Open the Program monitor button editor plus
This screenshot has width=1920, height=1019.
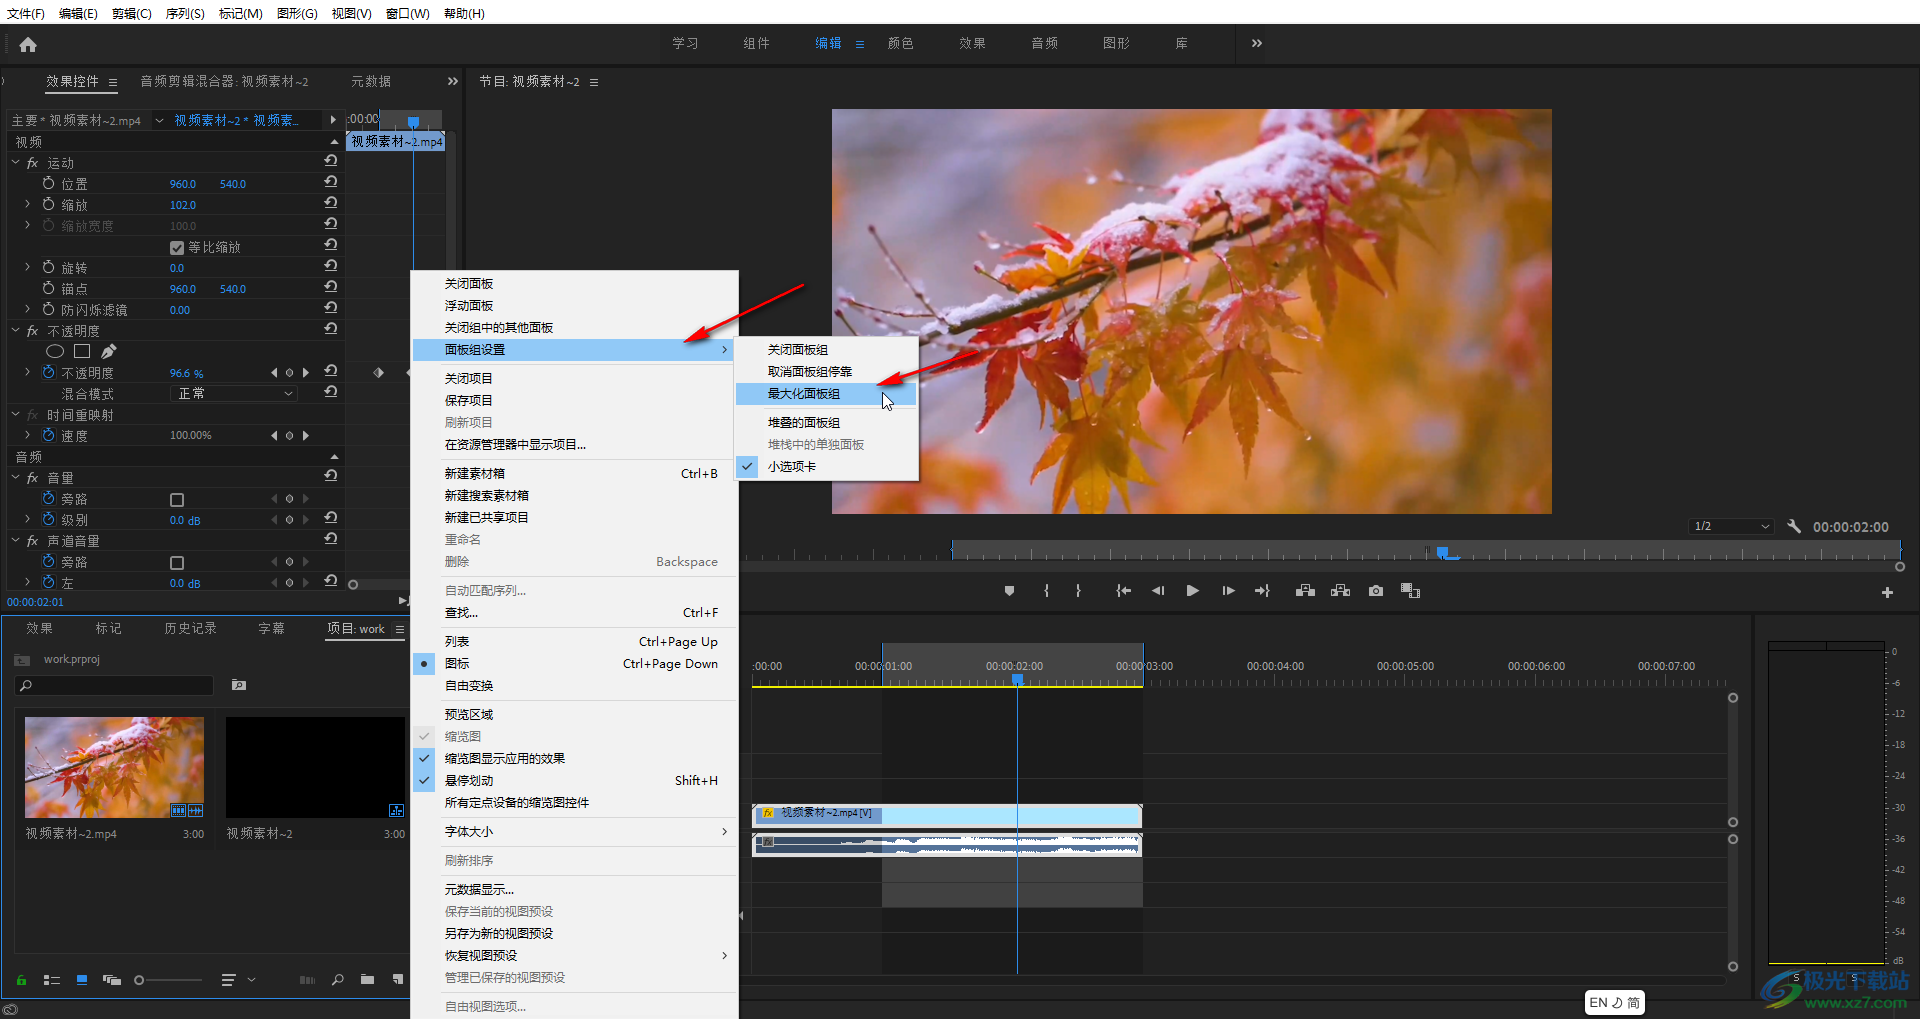(1887, 593)
